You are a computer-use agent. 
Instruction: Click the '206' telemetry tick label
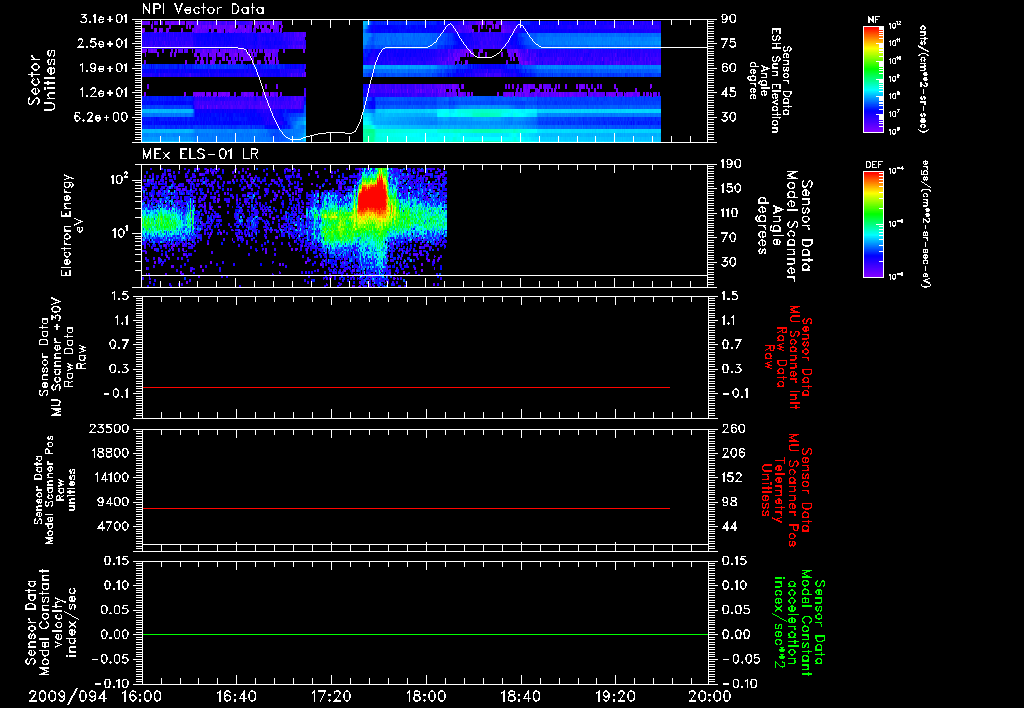(731, 453)
